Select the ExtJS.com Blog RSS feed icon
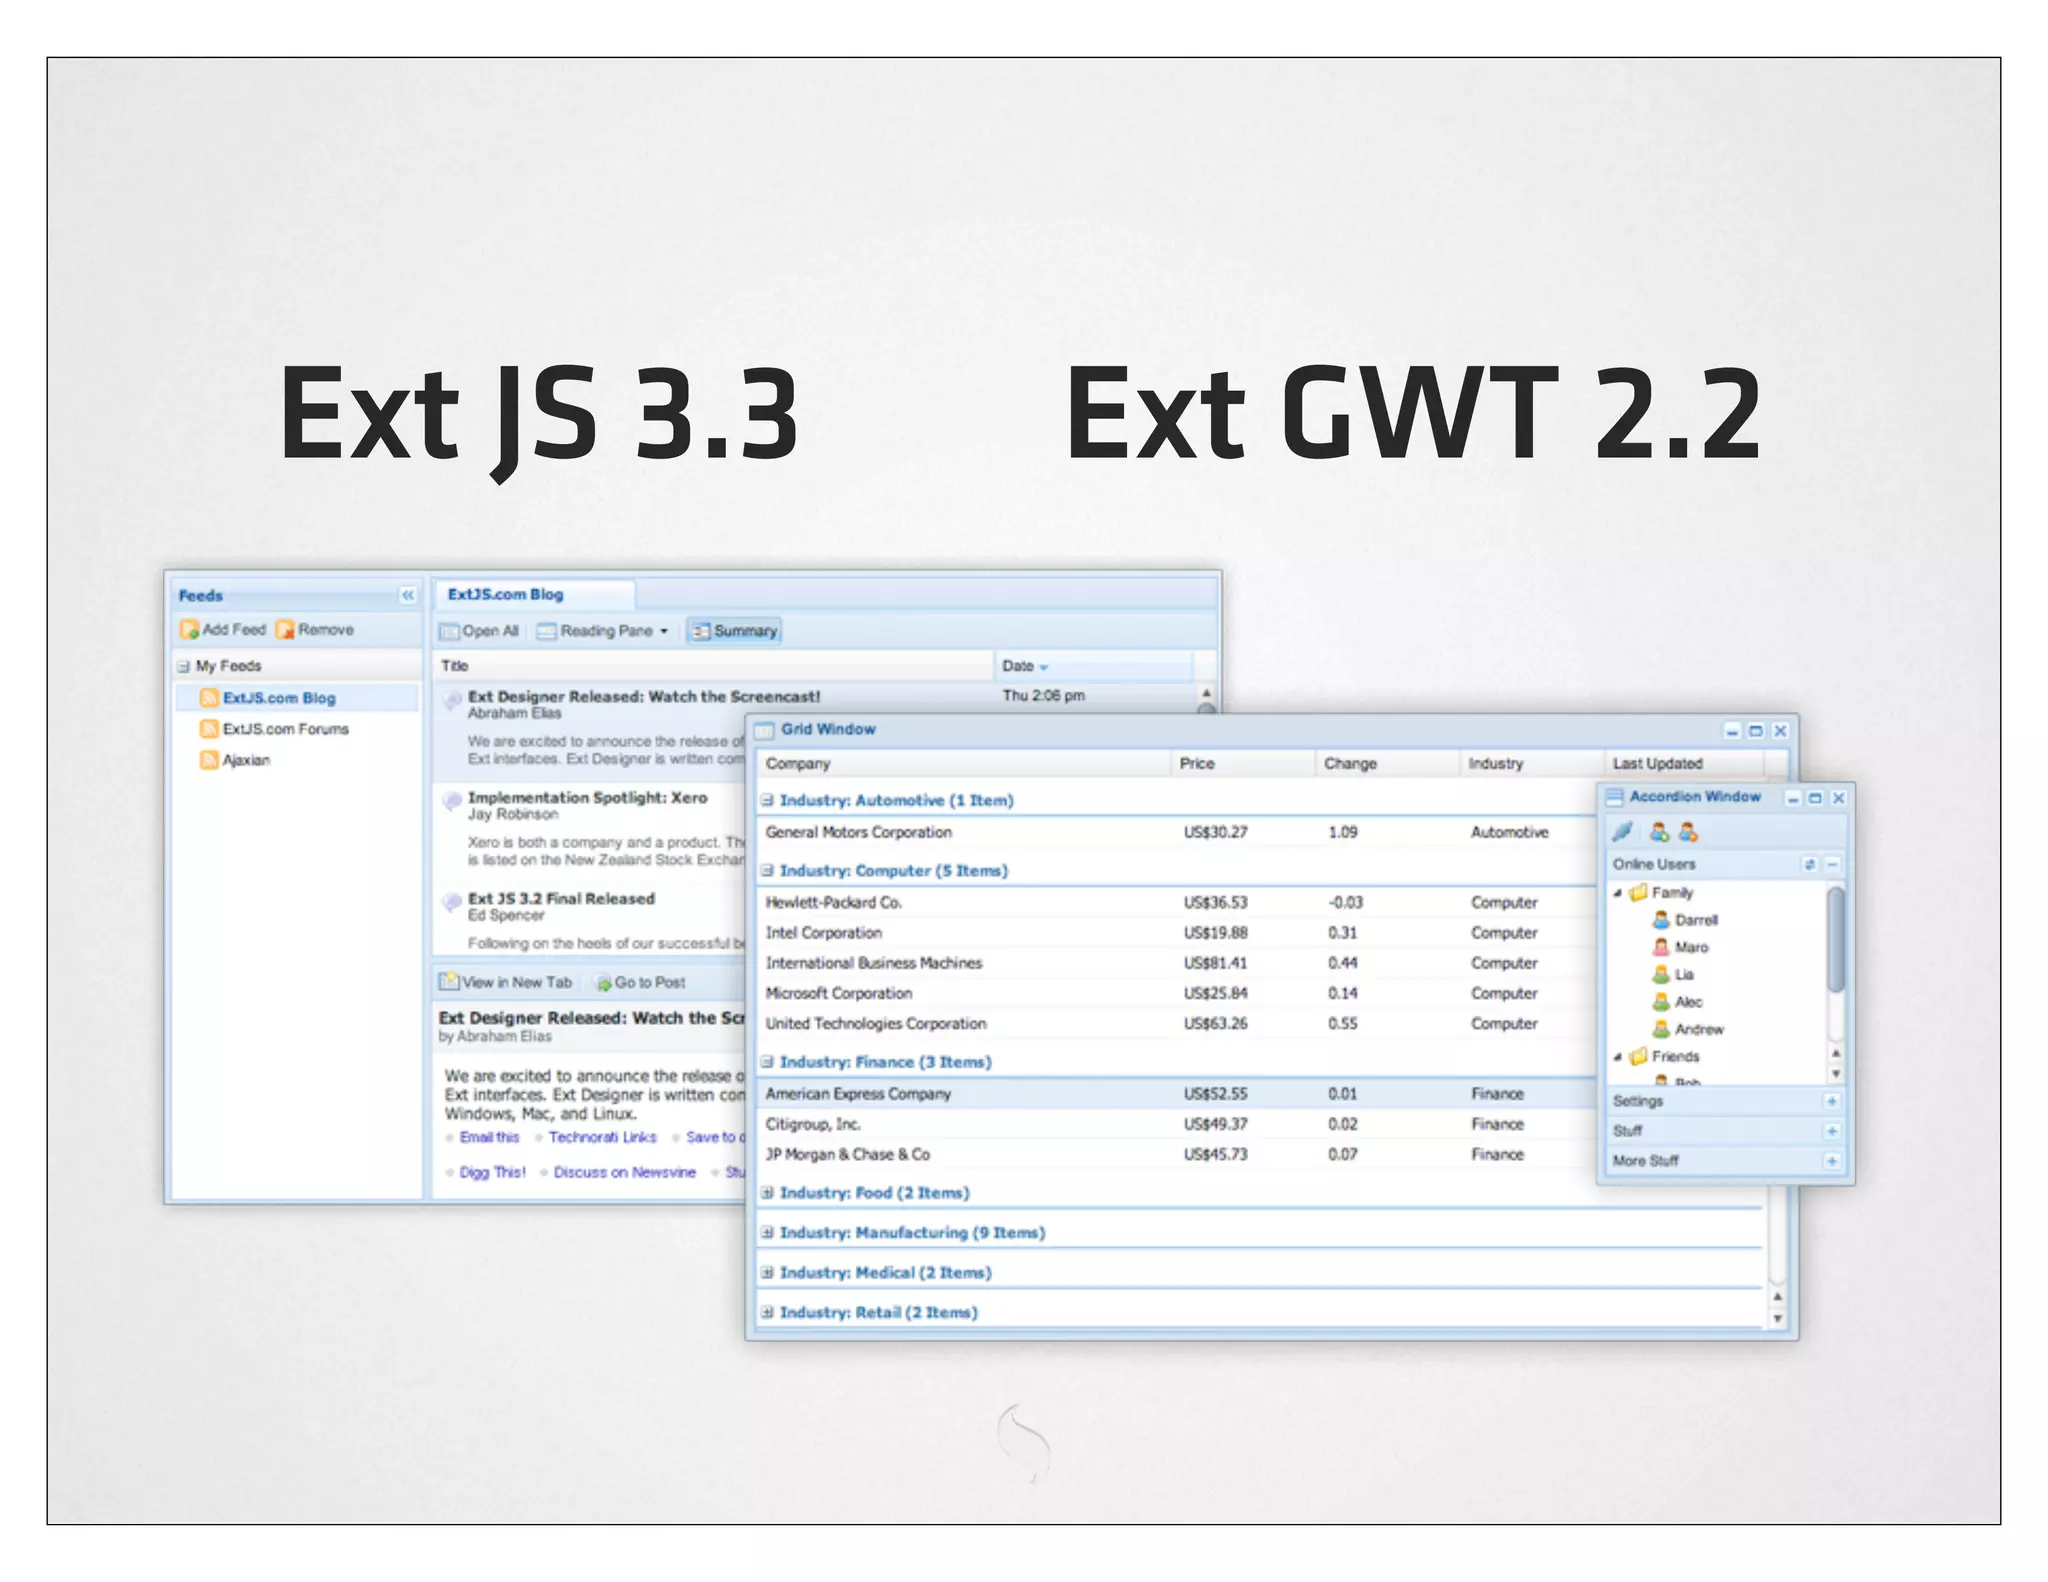The width and height of the screenshot is (2048, 1582). coord(209,697)
